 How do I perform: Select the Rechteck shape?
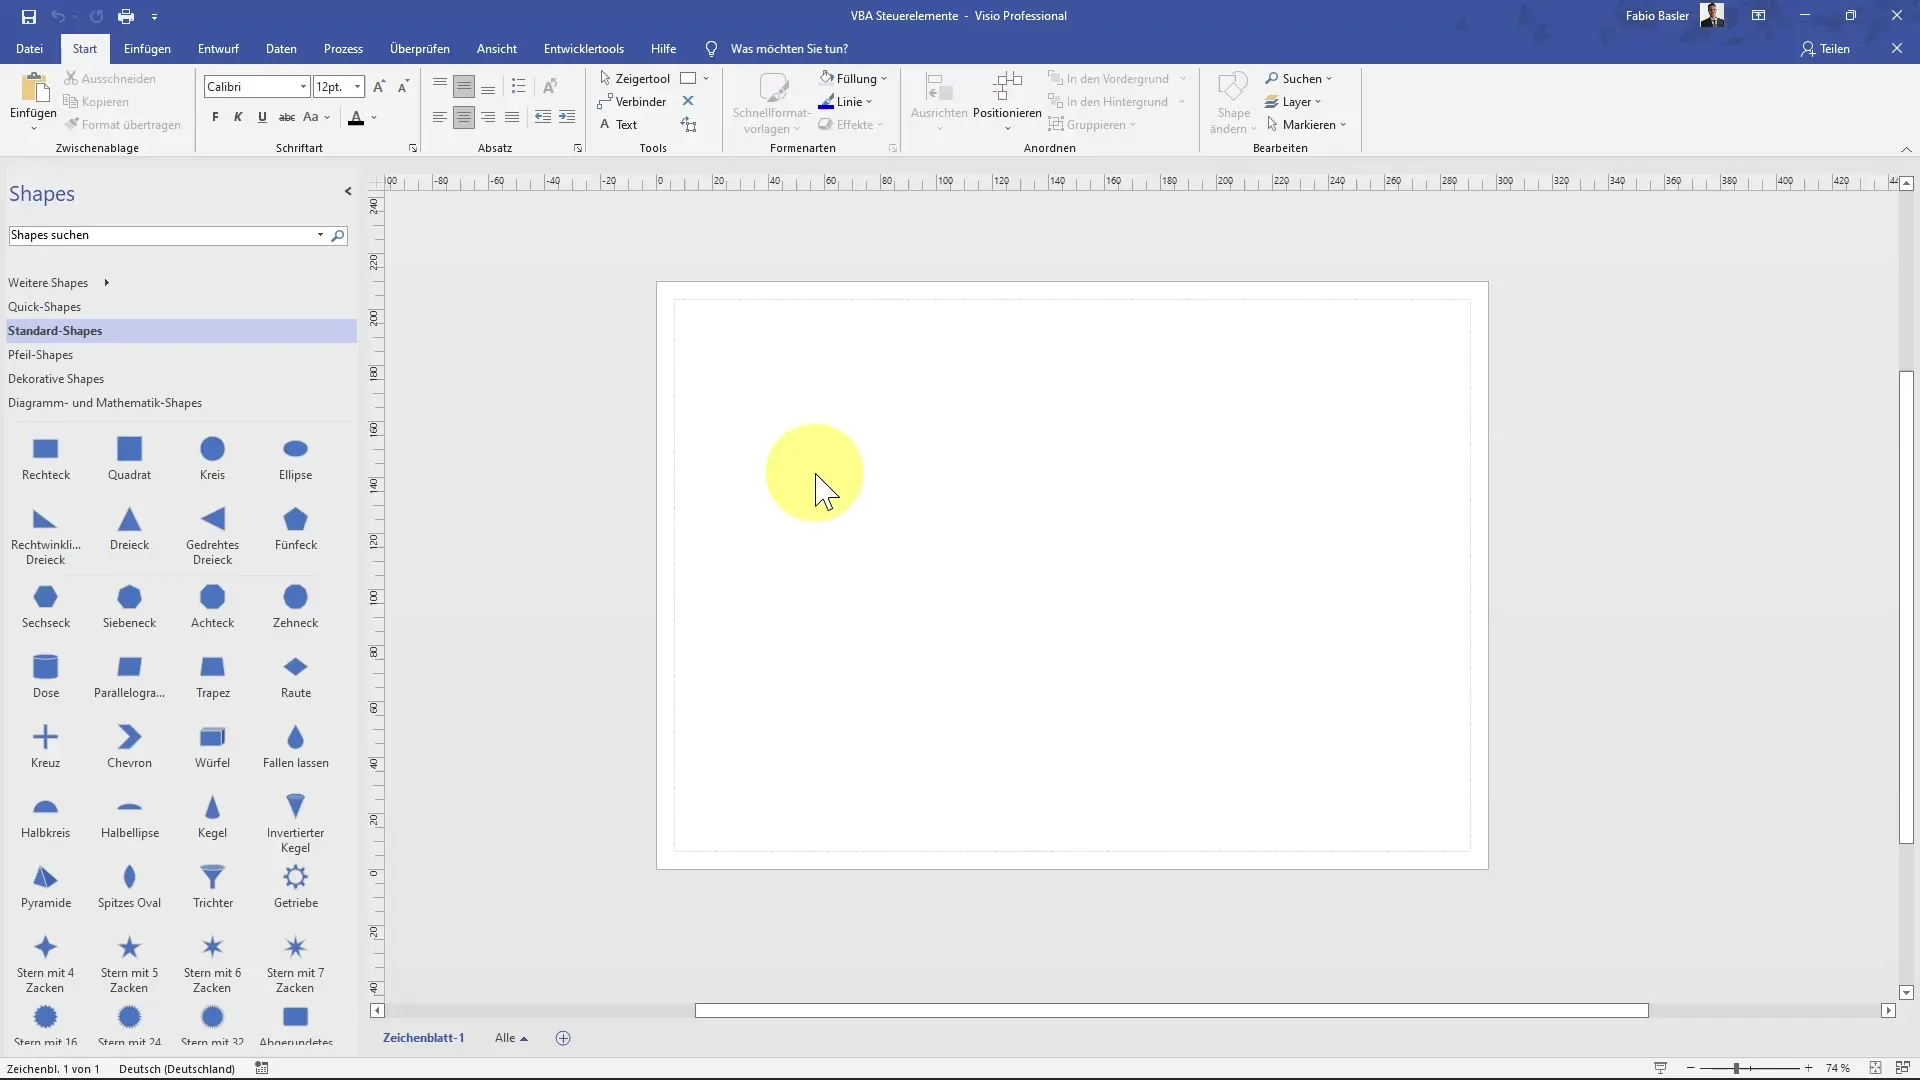pyautogui.click(x=46, y=458)
